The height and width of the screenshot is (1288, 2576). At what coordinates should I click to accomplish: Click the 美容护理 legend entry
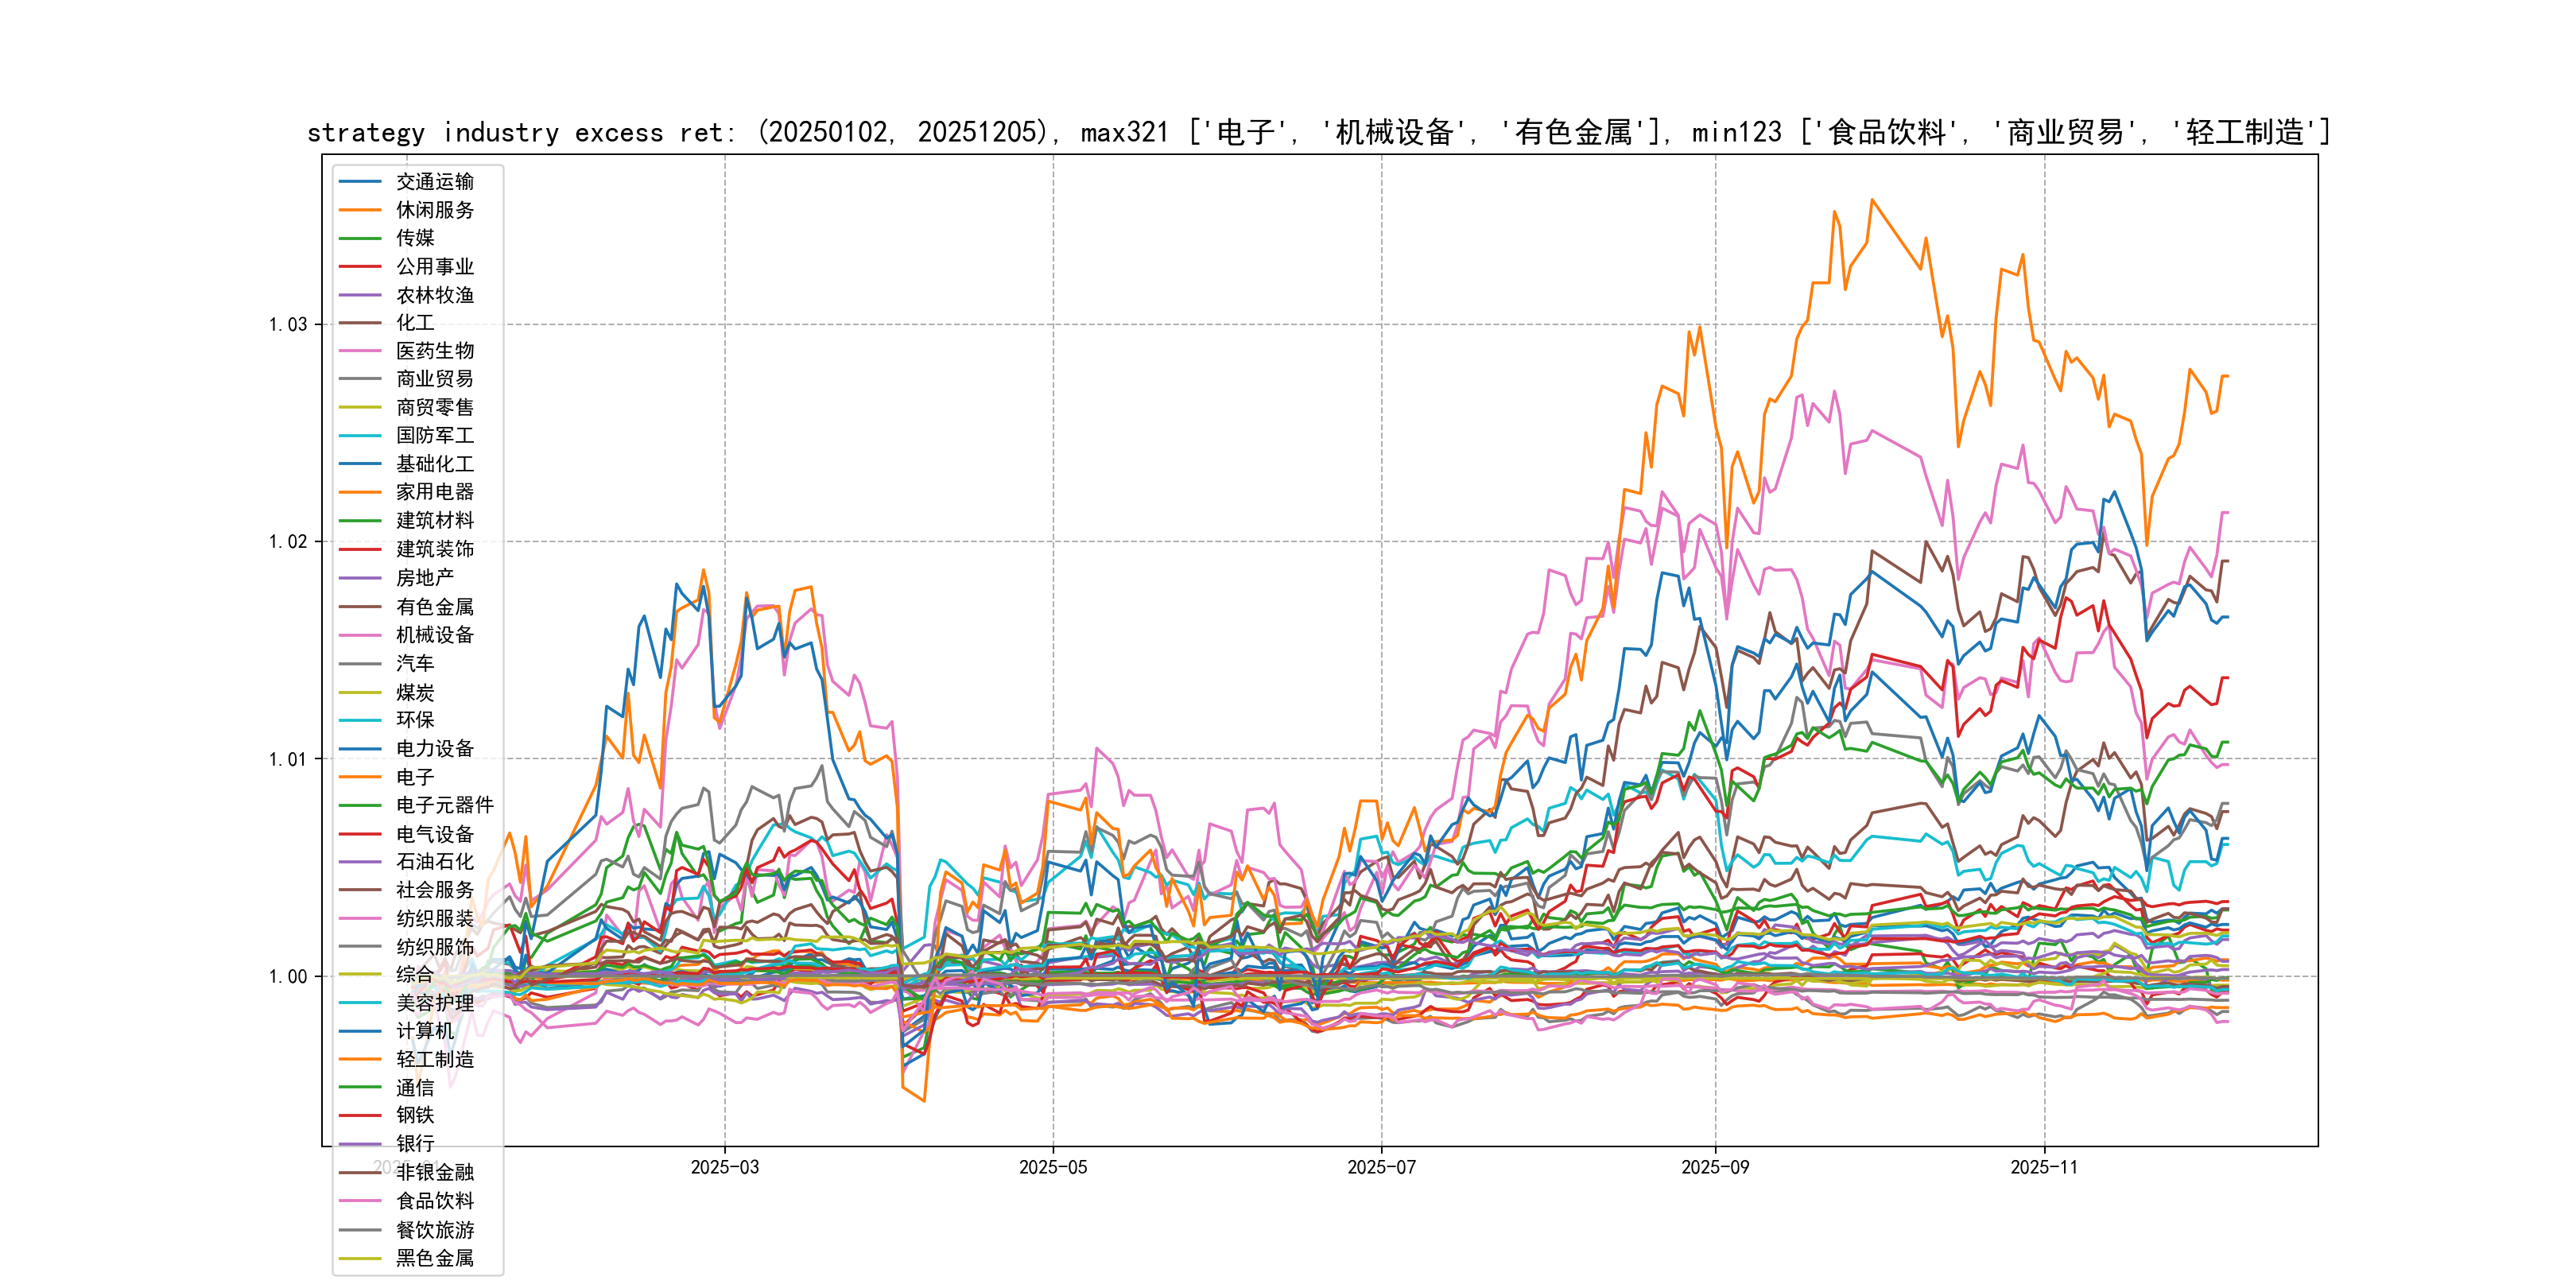[x=435, y=1003]
